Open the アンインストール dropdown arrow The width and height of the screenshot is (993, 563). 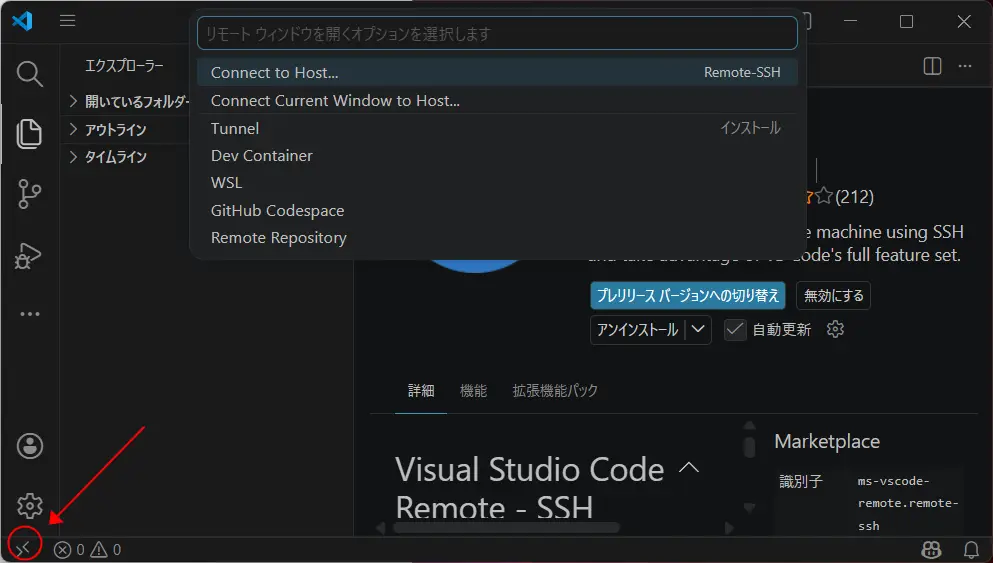tap(698, 330)
